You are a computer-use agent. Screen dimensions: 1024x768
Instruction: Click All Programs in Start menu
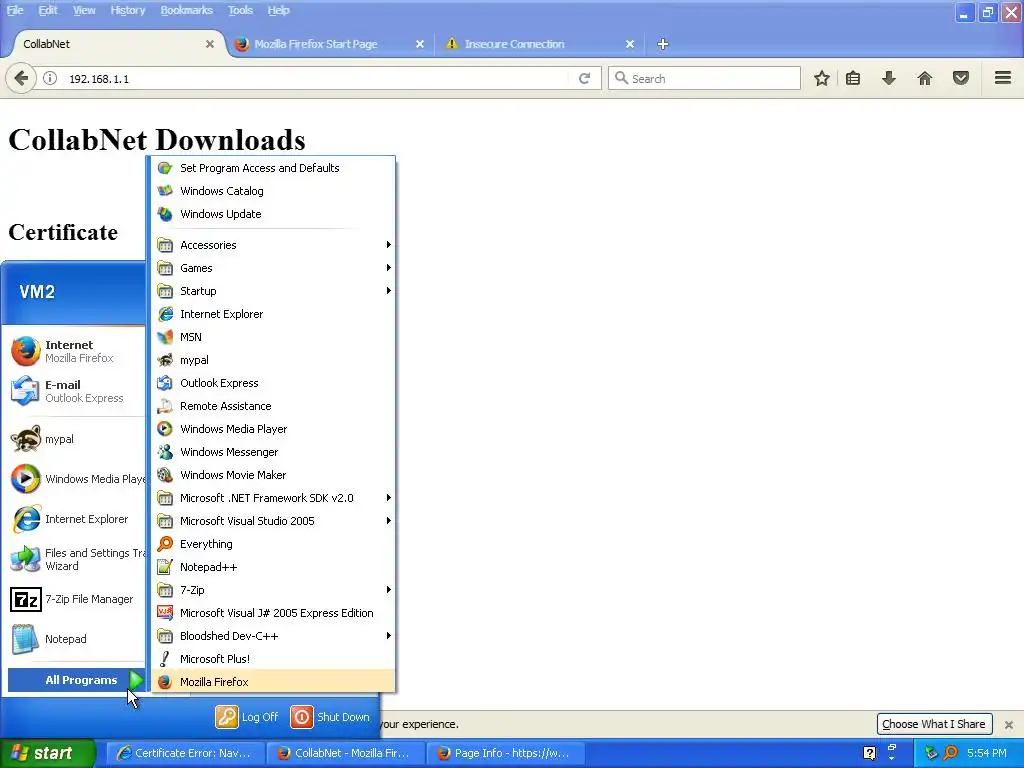tap(76, 680)
